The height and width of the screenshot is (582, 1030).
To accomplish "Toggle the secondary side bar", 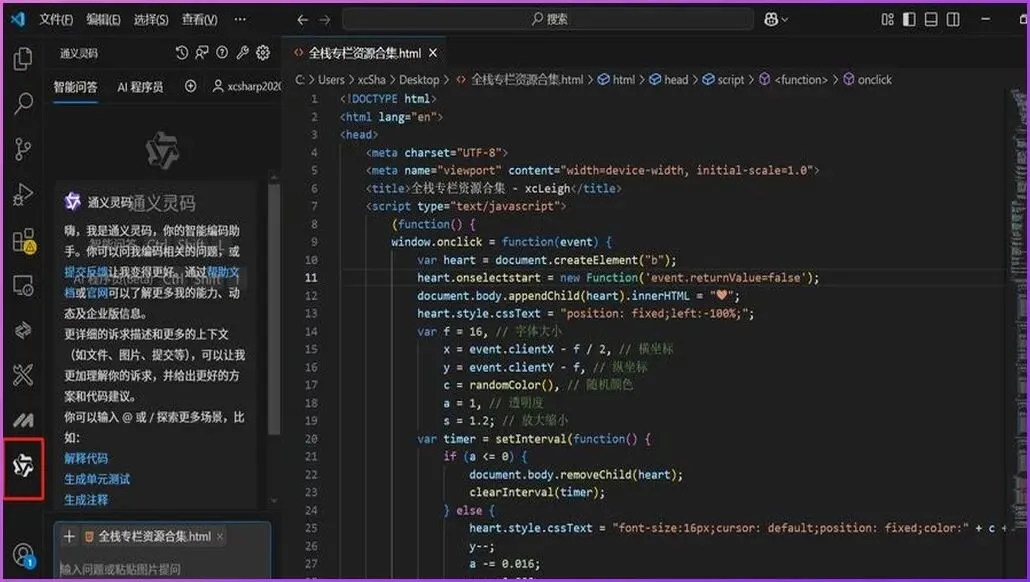I will (x=953, y=19).
